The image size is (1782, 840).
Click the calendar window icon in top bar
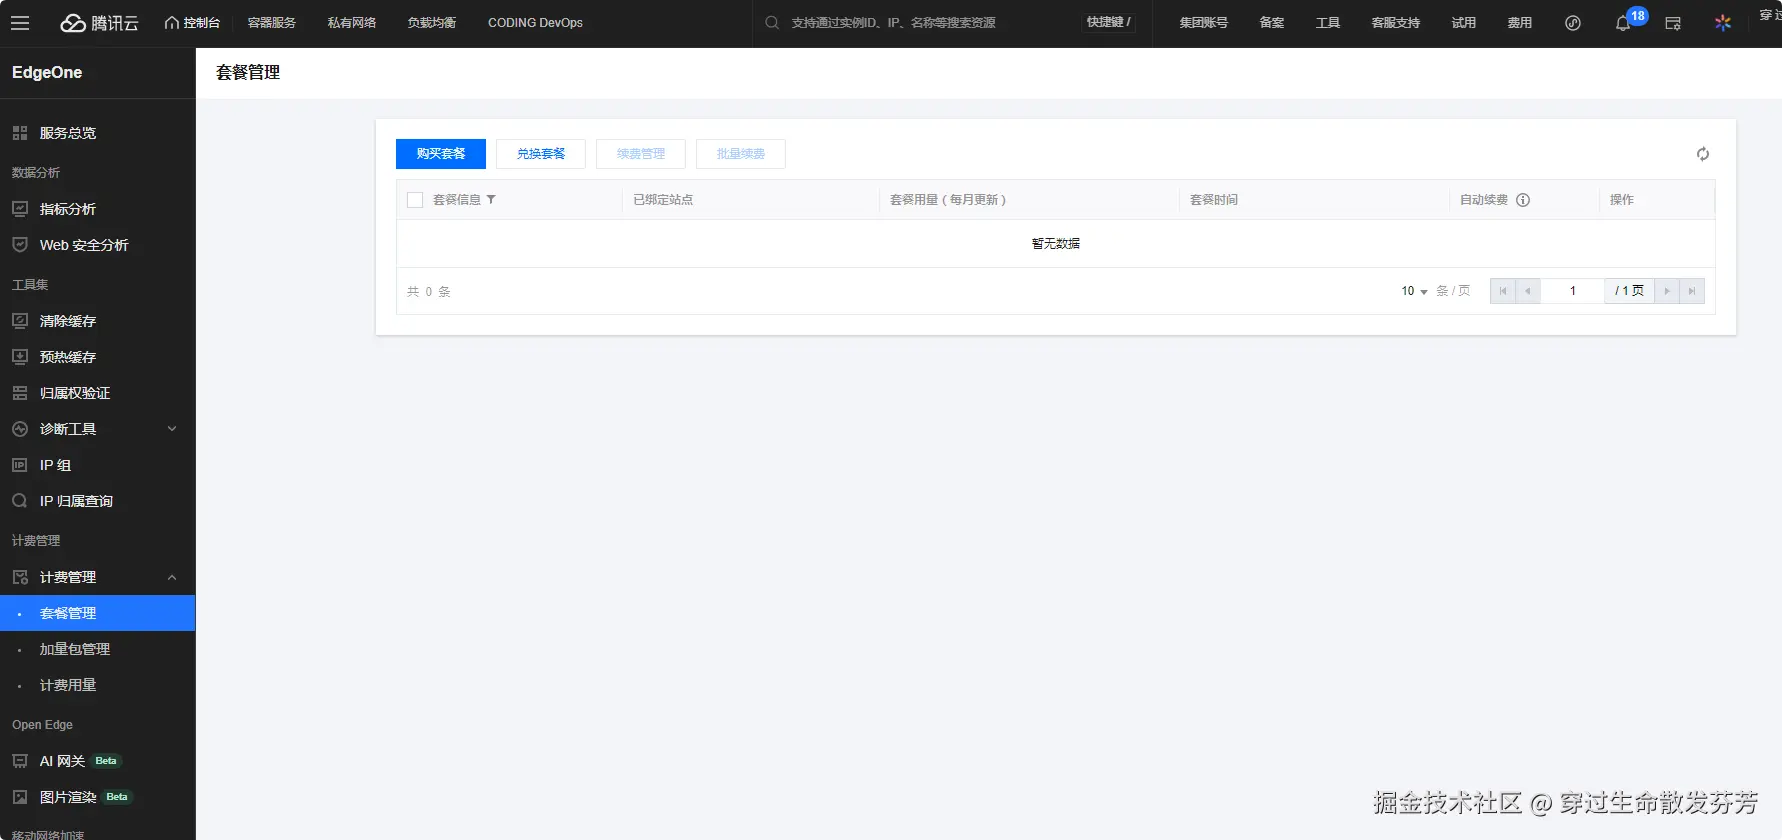click(x=1673, y=23)
